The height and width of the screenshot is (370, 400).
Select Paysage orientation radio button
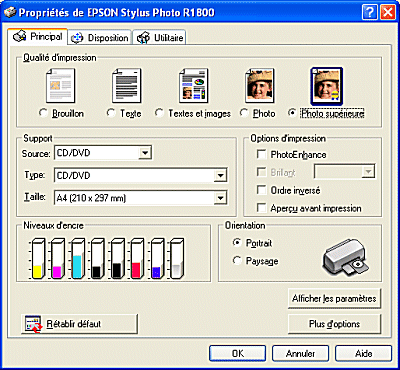pyautogui.click(x=237, y=261)
